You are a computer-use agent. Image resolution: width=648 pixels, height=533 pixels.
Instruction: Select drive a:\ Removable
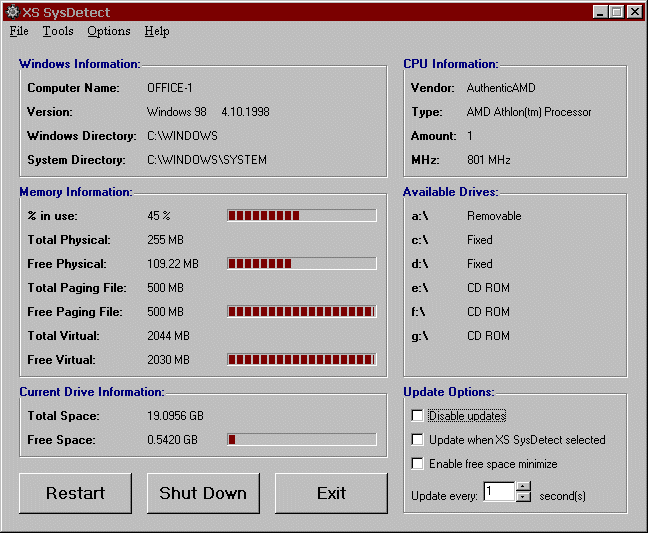click(466, 216)
